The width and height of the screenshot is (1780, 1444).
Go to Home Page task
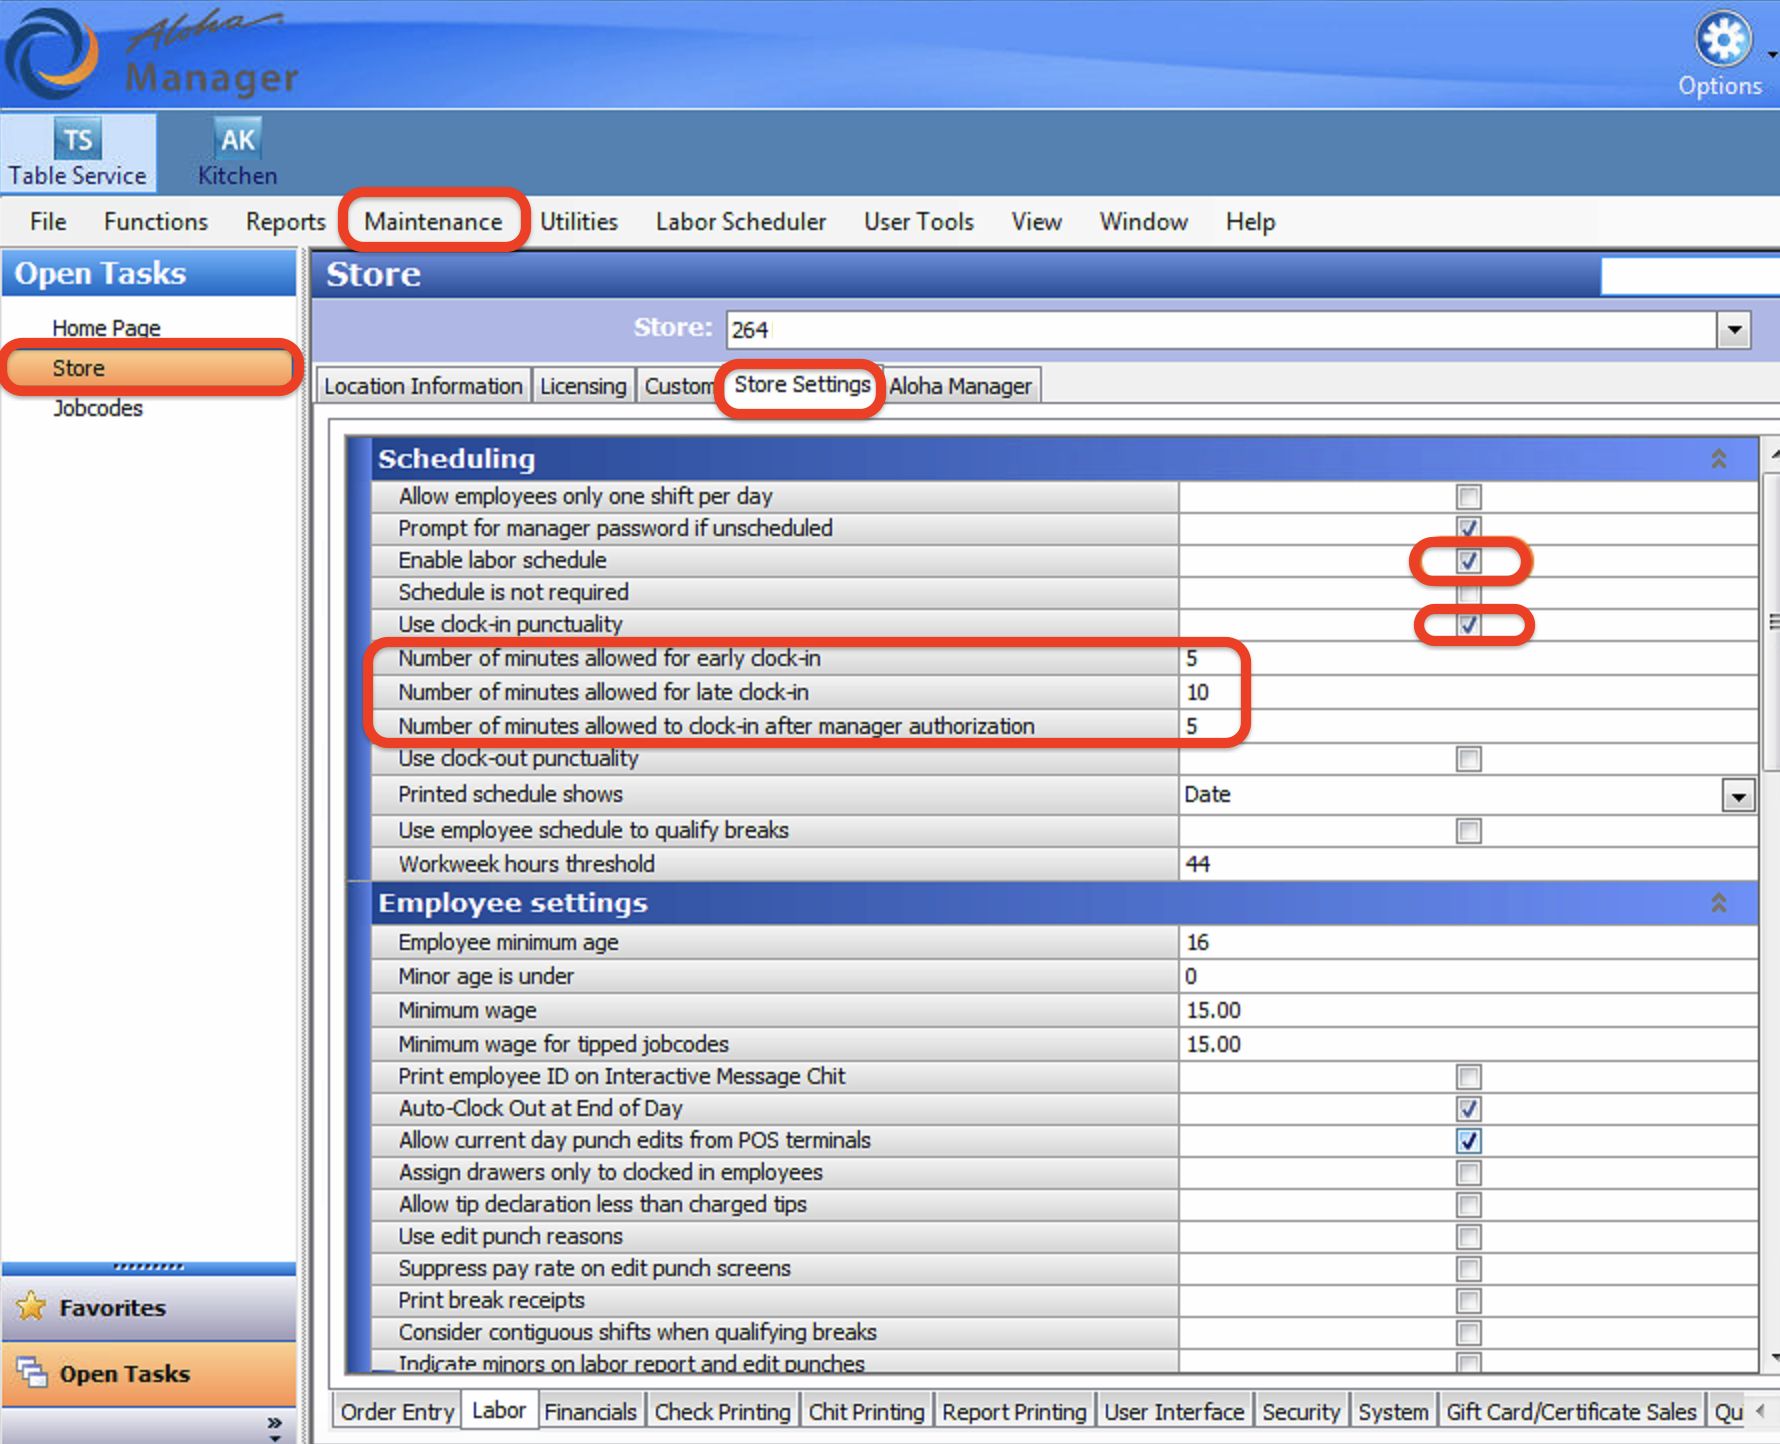106,328
